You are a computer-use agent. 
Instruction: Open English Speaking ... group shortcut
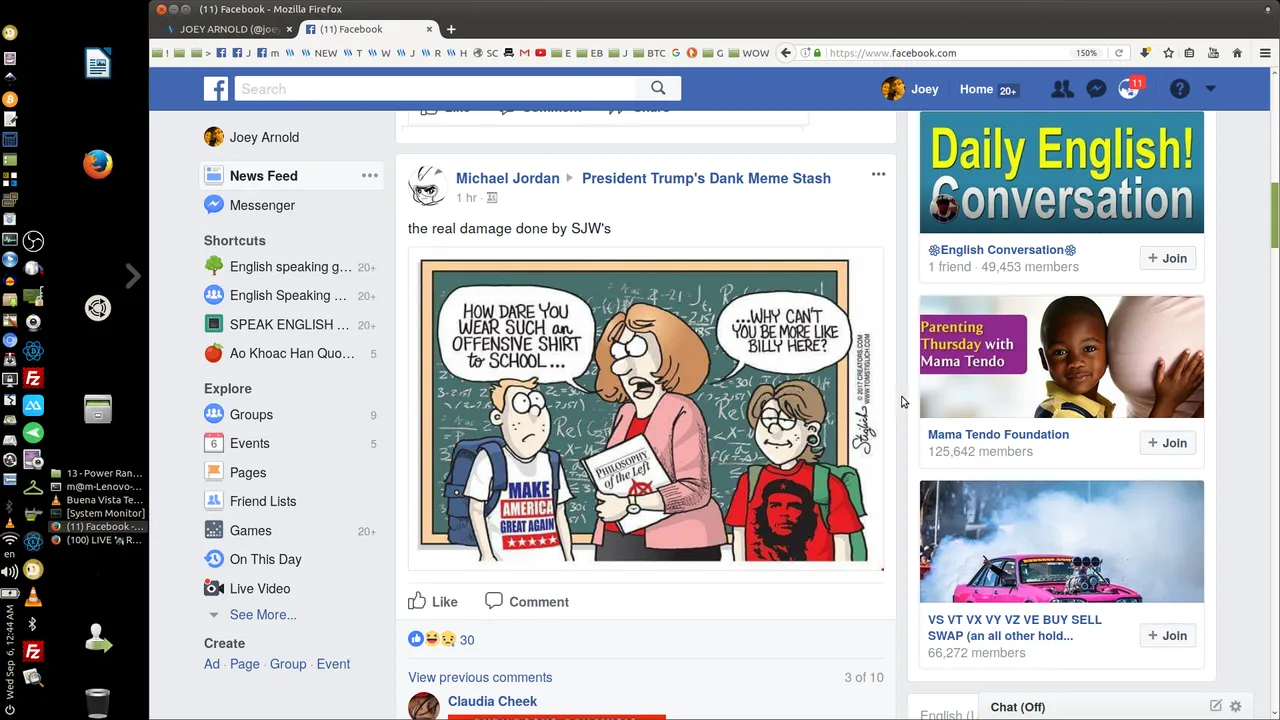click(x=290, y=296)
